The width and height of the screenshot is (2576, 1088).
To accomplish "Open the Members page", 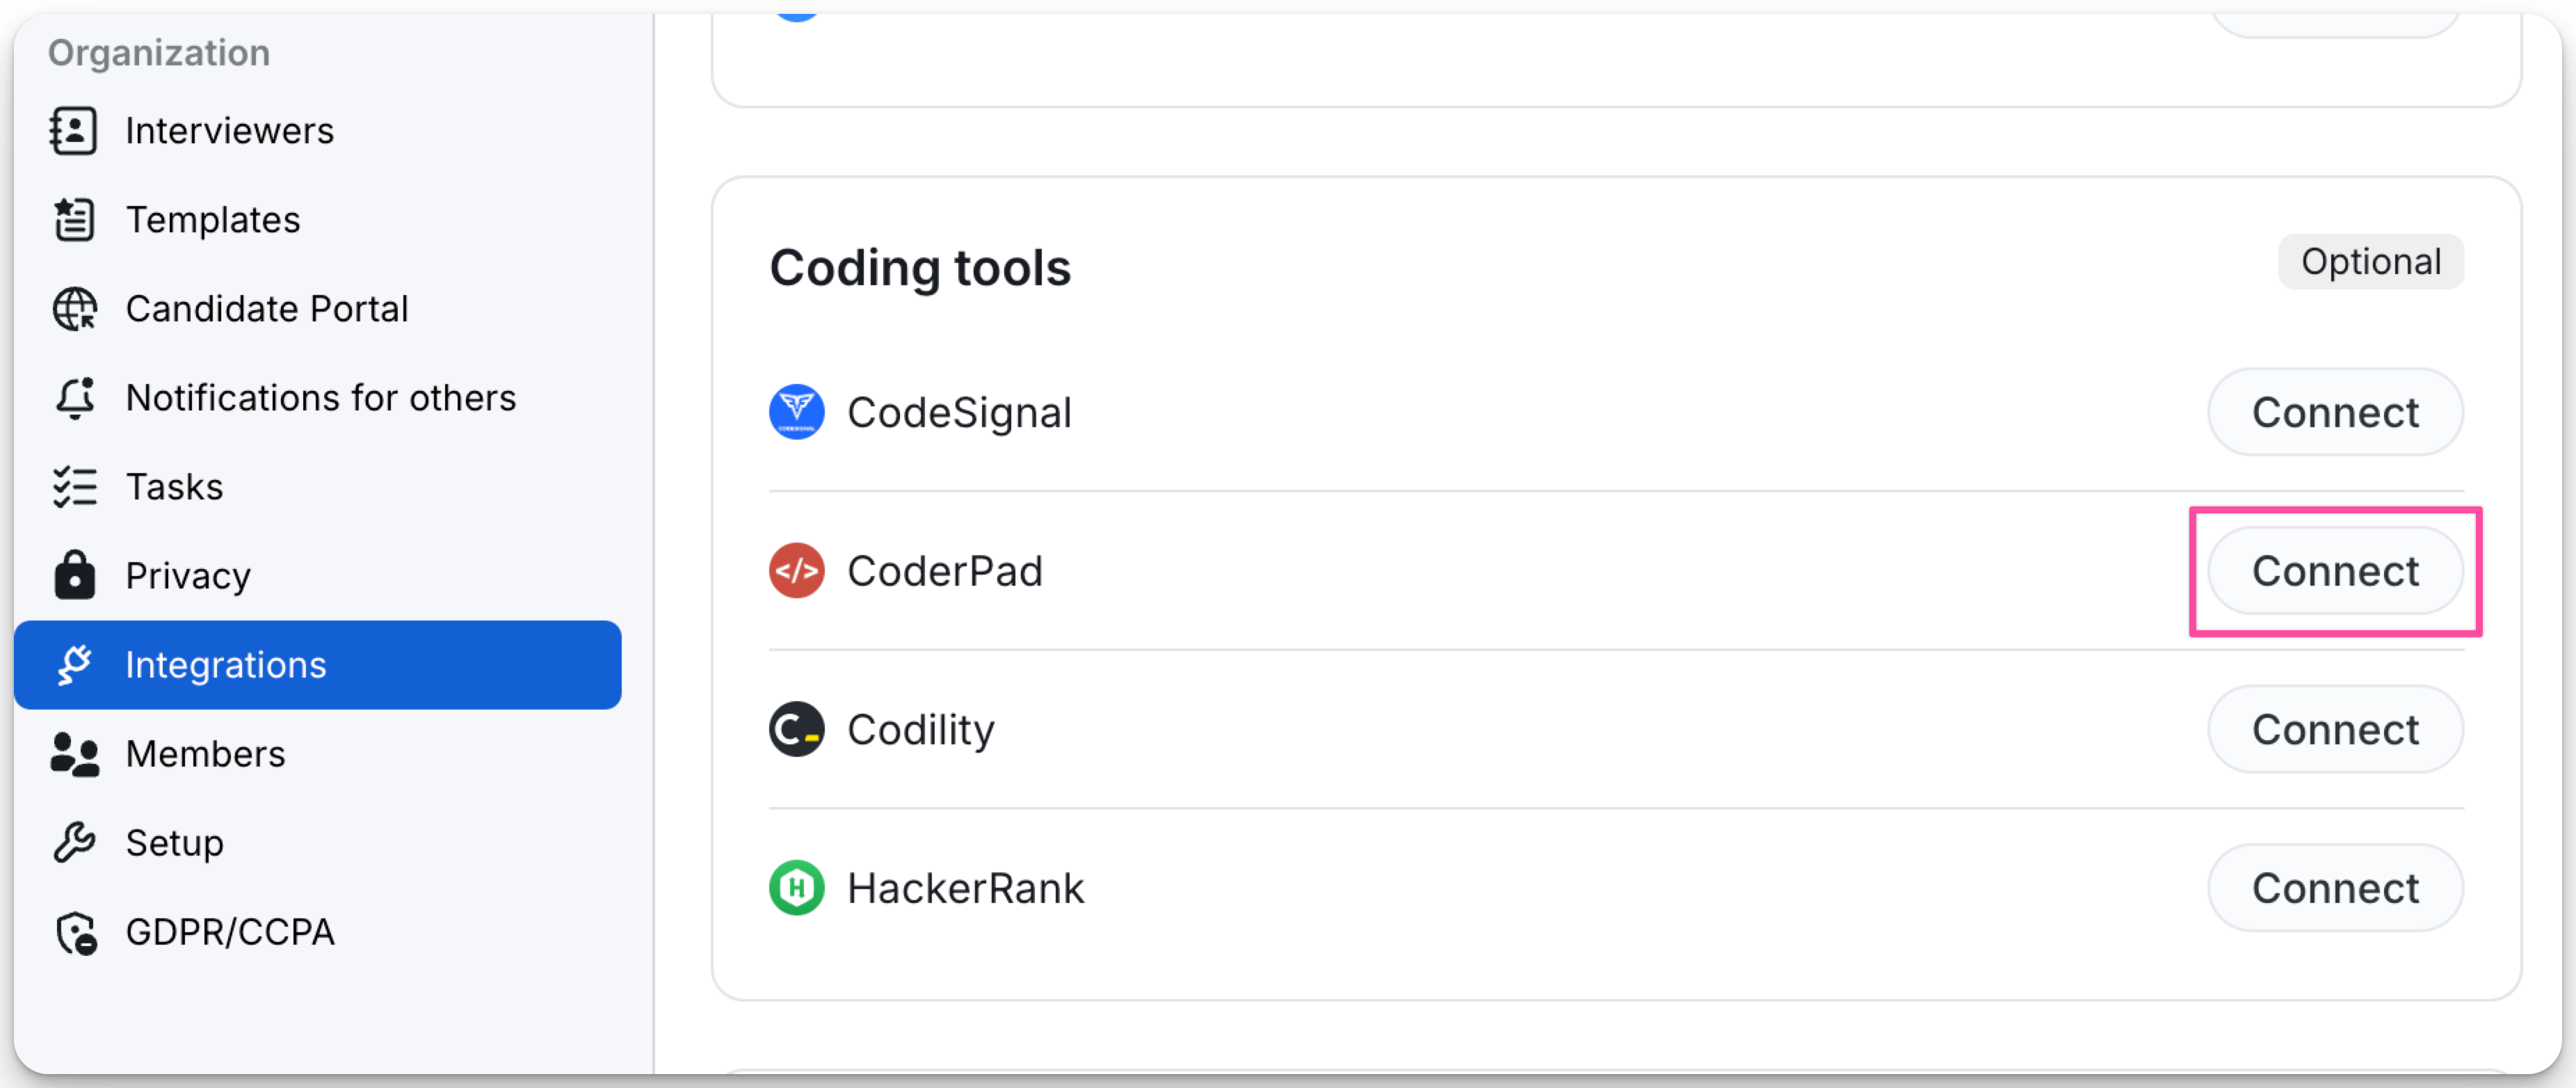I will pyautogui.click(x=205, y=754).
